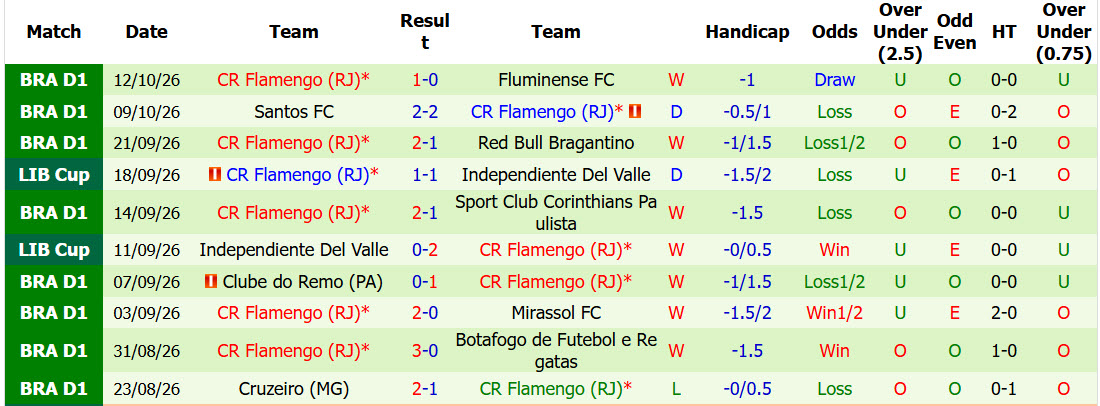
Task: Click the Cruzeiro (MG) team name
Action: (294, 388)
